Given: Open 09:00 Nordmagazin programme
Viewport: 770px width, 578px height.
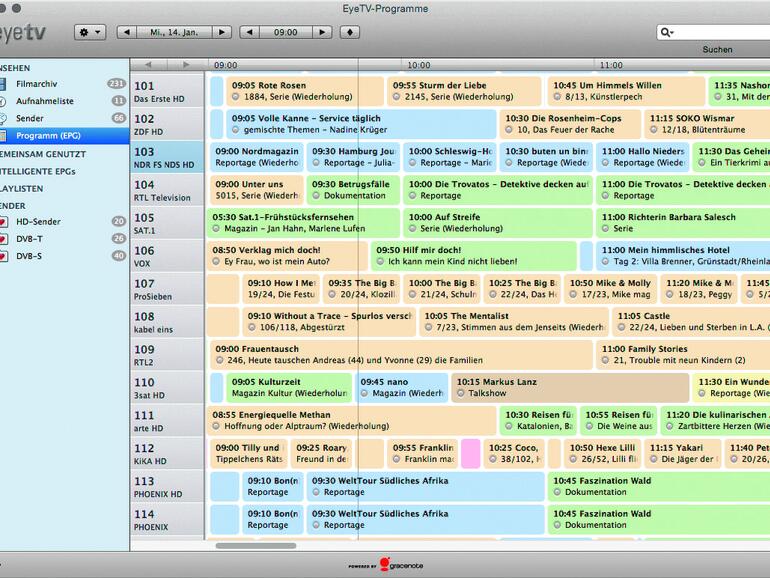Looking at the screenshot, I should 257,157.
